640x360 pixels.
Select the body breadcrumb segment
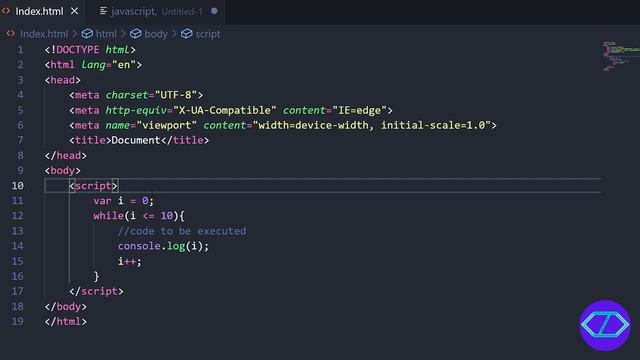tap(156, 34)
